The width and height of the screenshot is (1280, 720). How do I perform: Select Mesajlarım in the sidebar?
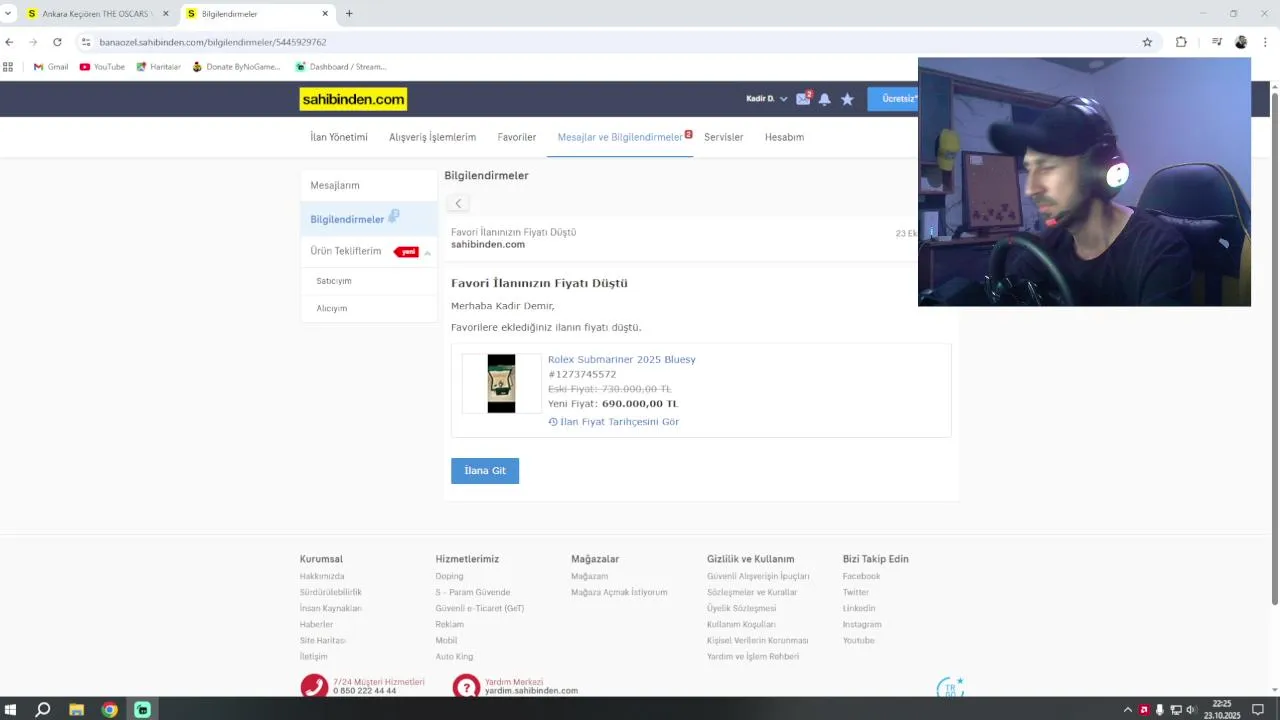[x=369, y=185]
